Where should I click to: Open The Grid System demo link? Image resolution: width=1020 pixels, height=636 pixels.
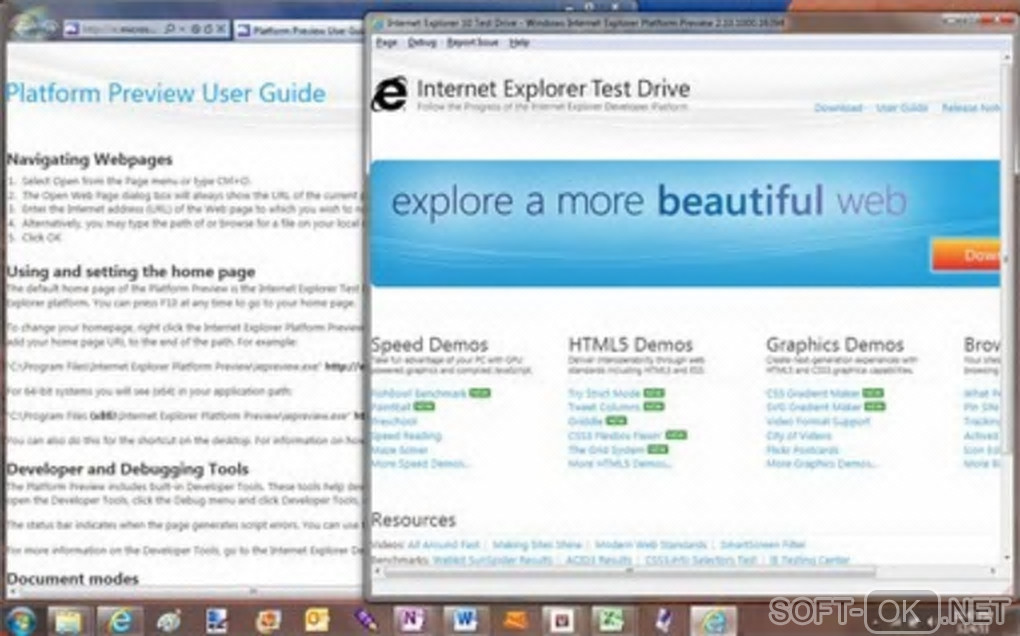click(x=606, y=449)
